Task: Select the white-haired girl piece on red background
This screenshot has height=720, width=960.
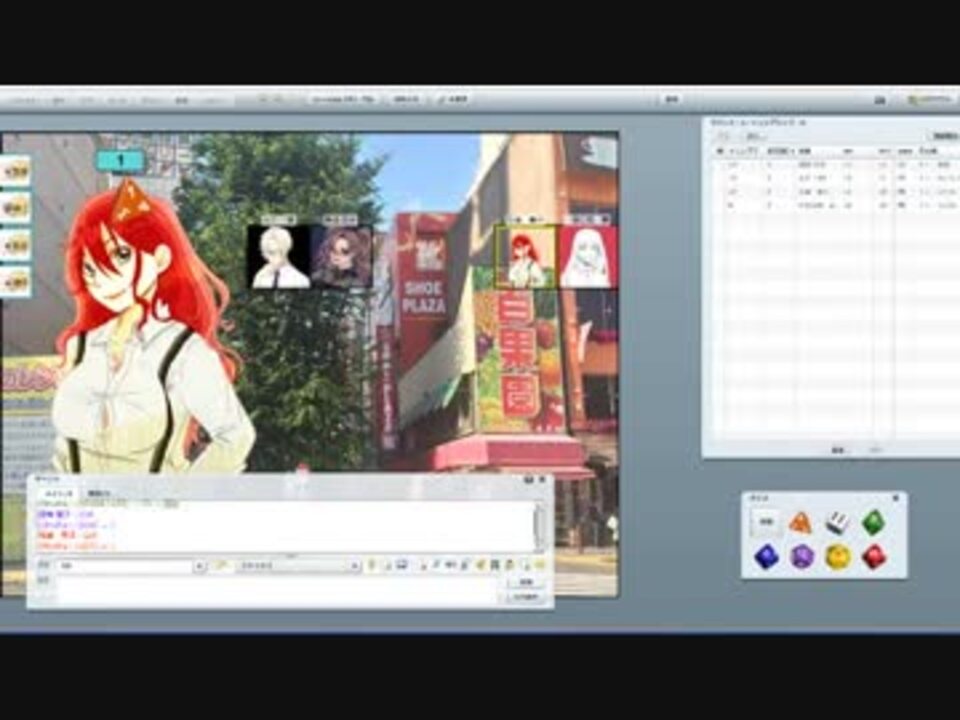Action: [587, 257]
